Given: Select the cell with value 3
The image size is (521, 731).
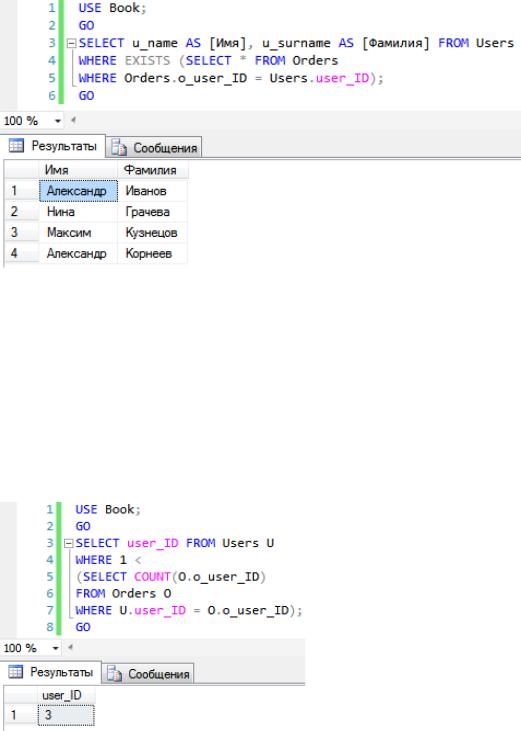Looking at the screenshot, I should (x=66, y=715).
